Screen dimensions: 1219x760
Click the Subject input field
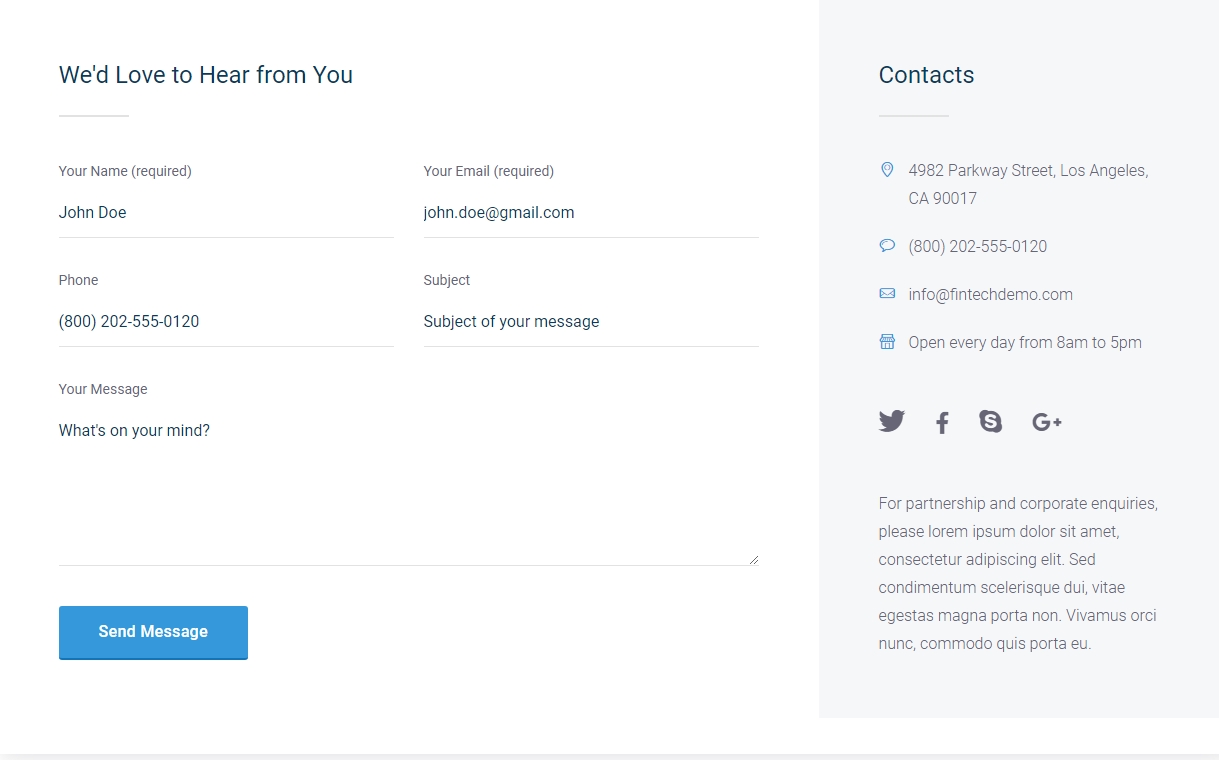pyautogui.click(x=590, y=322)
